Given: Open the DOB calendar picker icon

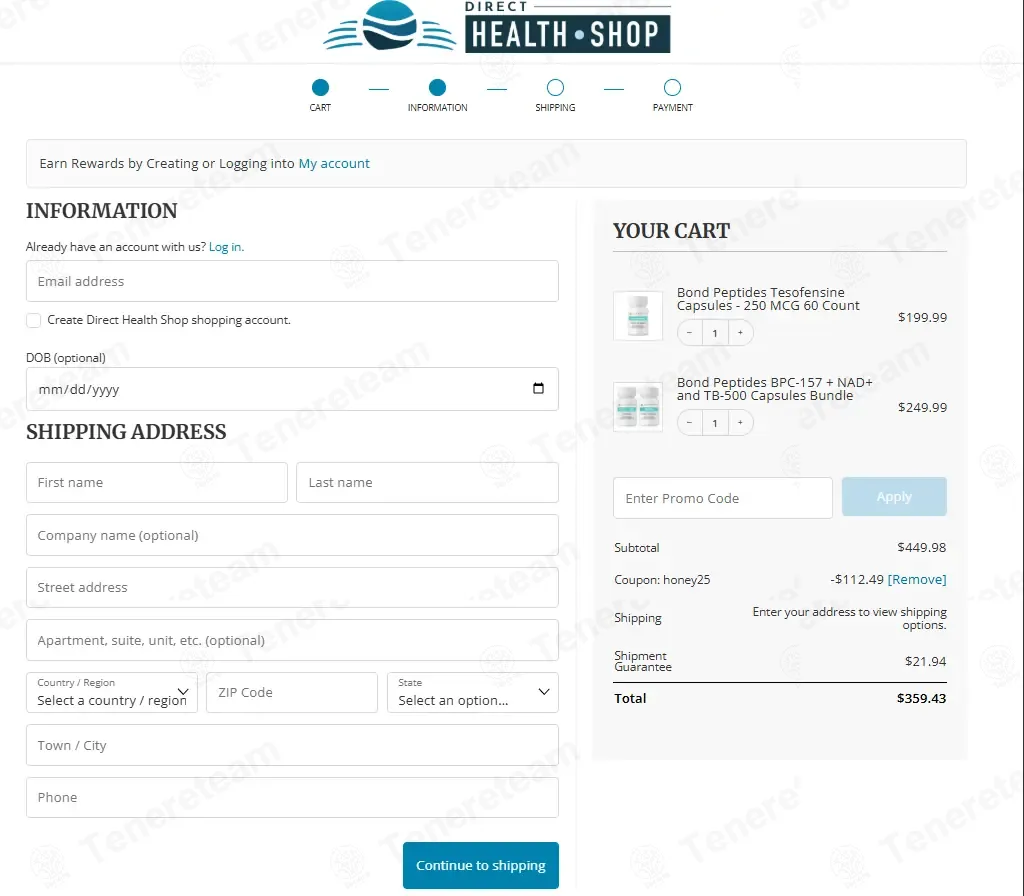Looking at the screenshot, I should pos(538,389).
